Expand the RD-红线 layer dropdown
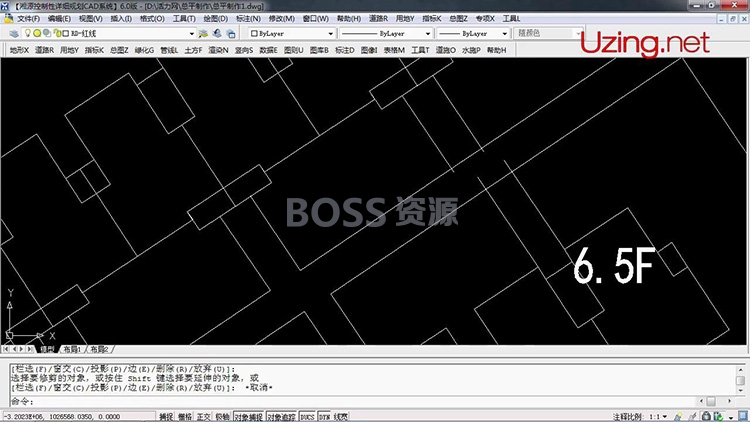750x422 pixels. [x=191, y=34]
